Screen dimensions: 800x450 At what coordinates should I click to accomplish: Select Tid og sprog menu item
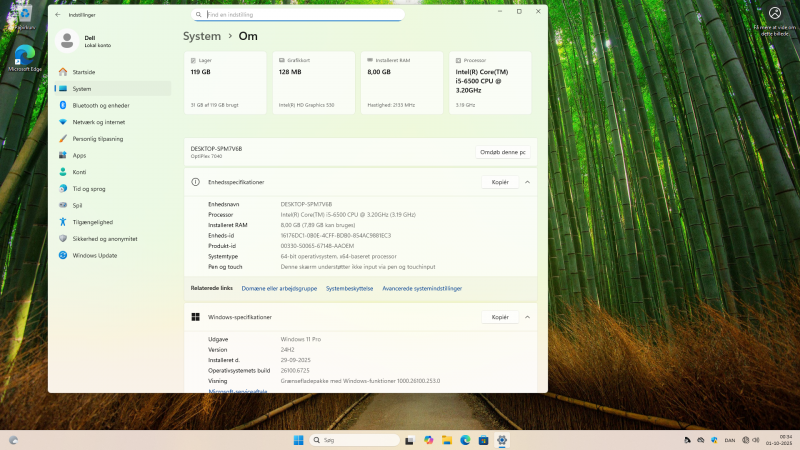88,188
